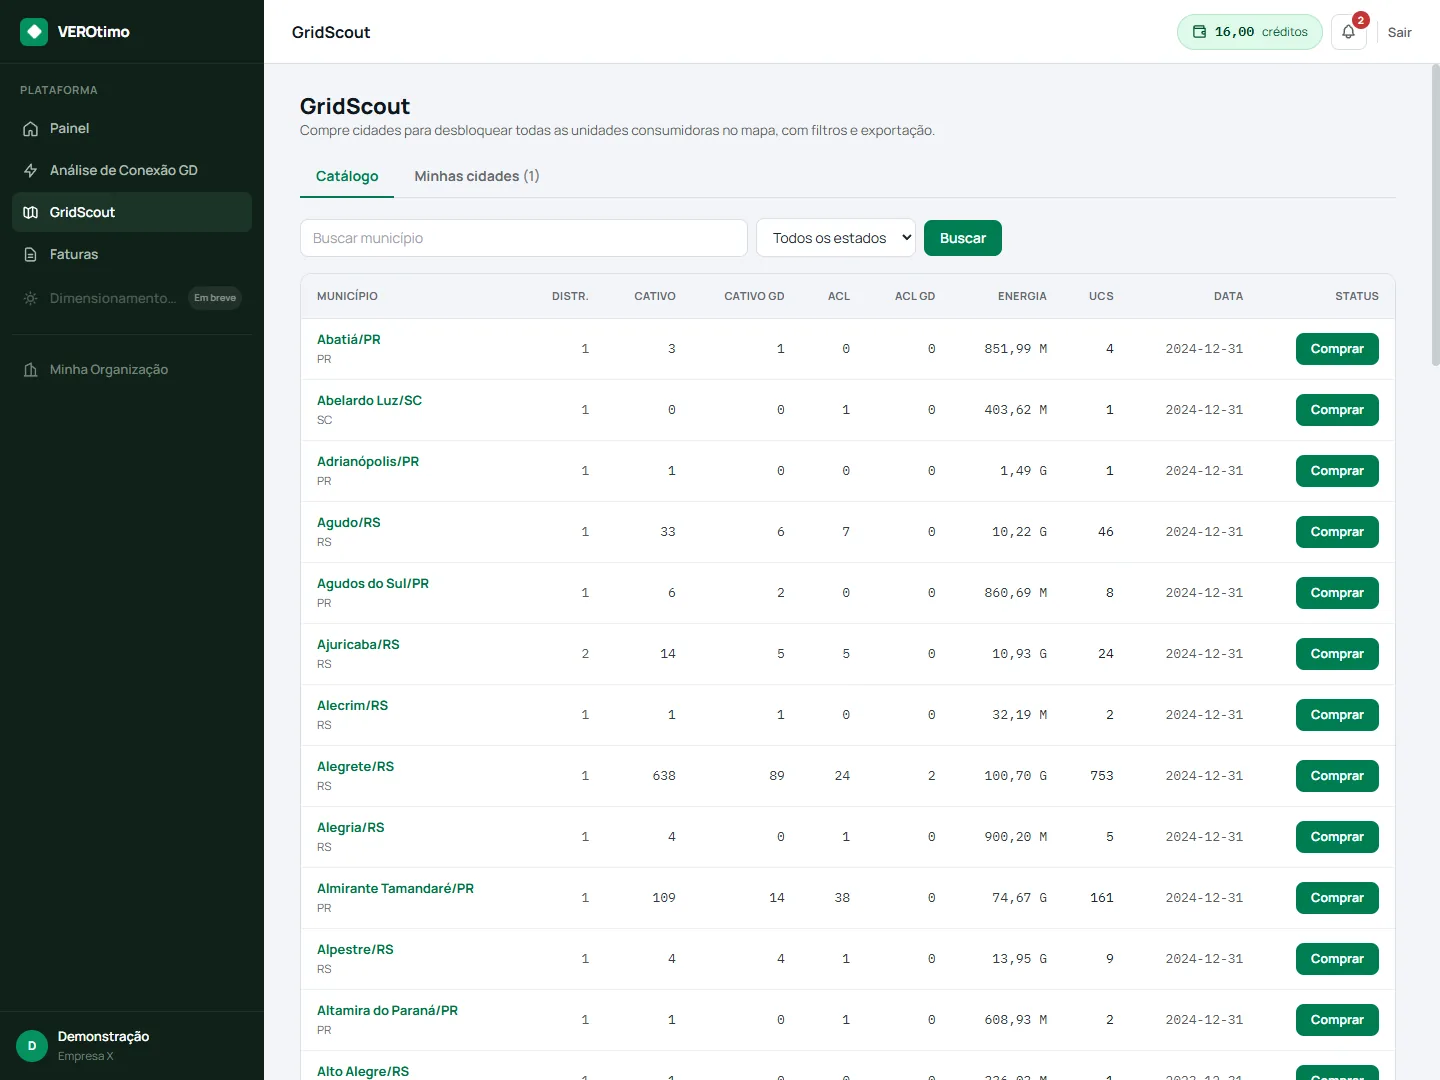Click the Dimensionamento sun icon
1440x1080 pixels.
tap(31, 298)
